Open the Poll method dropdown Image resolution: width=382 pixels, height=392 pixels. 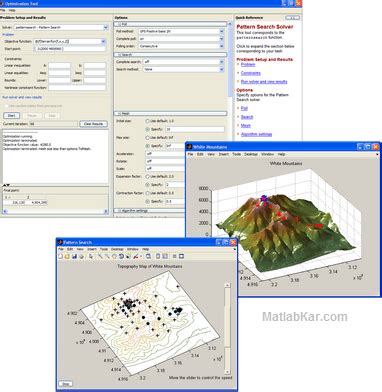221,31
